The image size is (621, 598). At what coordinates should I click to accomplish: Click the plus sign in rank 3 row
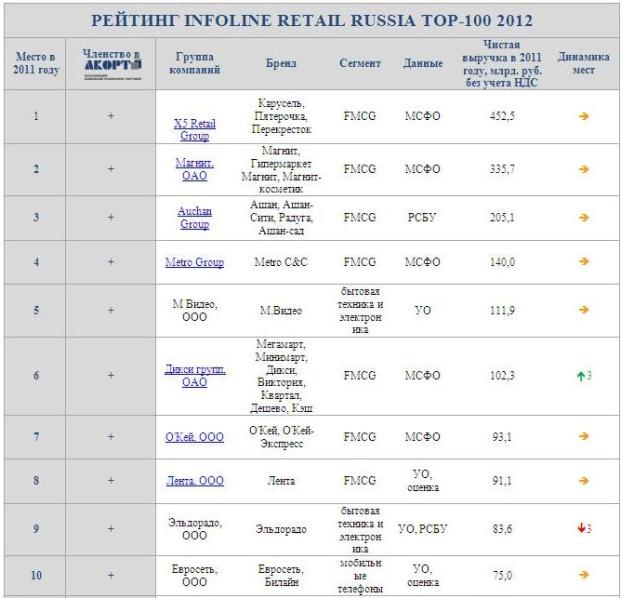[x=111, y=217]
